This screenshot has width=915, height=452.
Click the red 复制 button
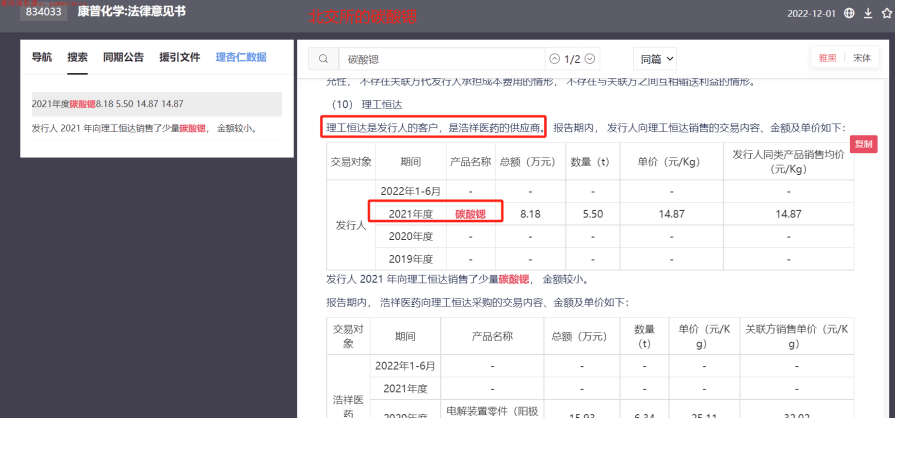point(863,144)
